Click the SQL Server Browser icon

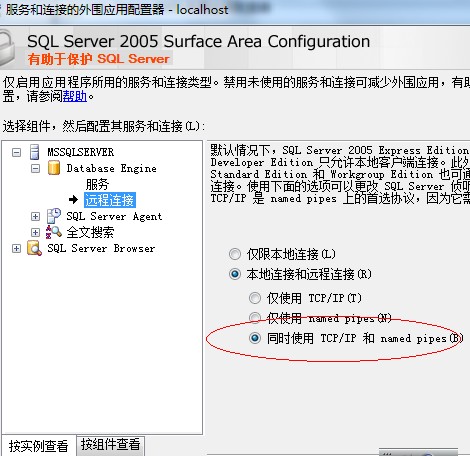coord(34,248)
